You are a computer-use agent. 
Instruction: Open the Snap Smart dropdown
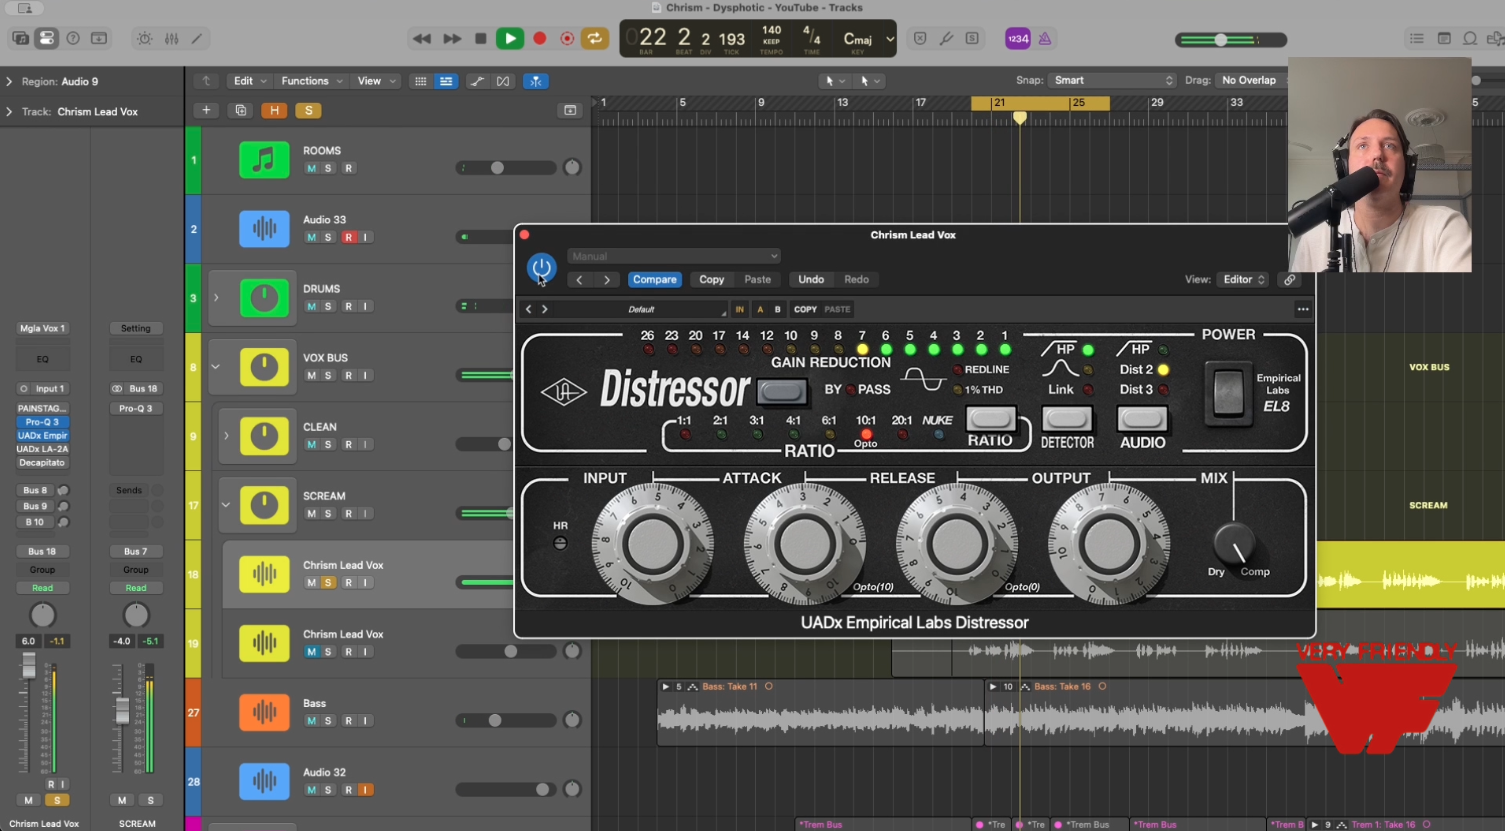click(1111, 80)
